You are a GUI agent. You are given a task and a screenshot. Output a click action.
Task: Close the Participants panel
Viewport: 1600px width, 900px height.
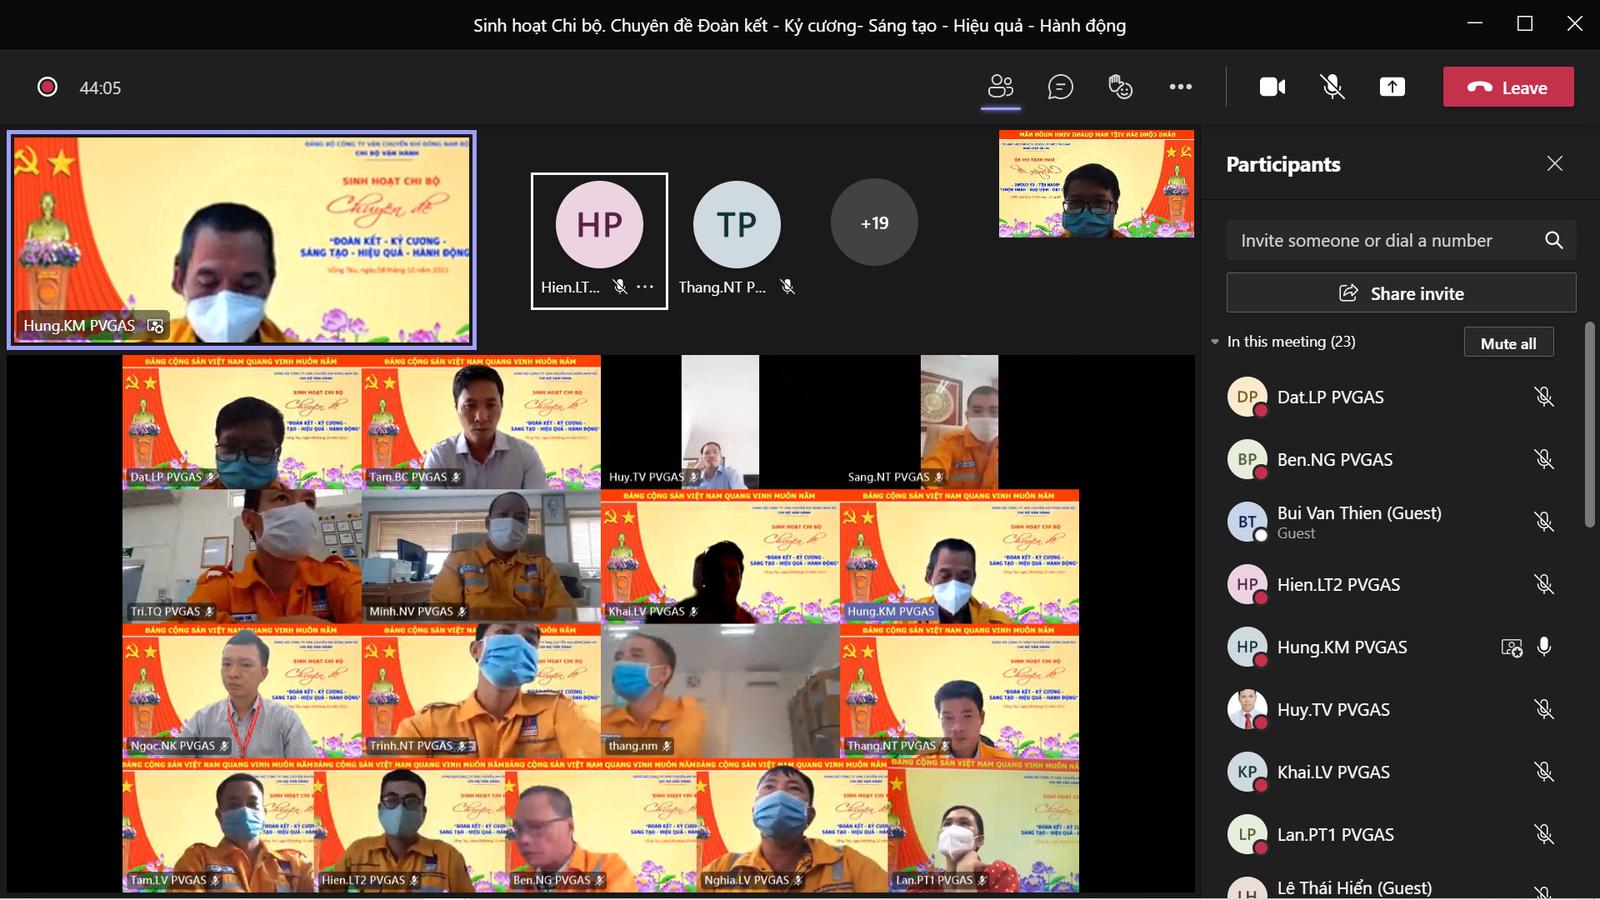coord(1554,164)
